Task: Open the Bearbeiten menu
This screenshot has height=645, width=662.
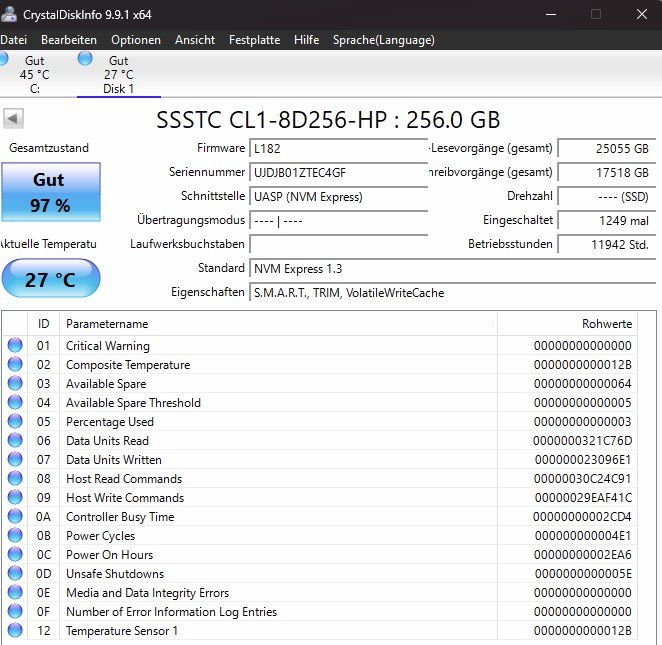Action: point(69,40)
